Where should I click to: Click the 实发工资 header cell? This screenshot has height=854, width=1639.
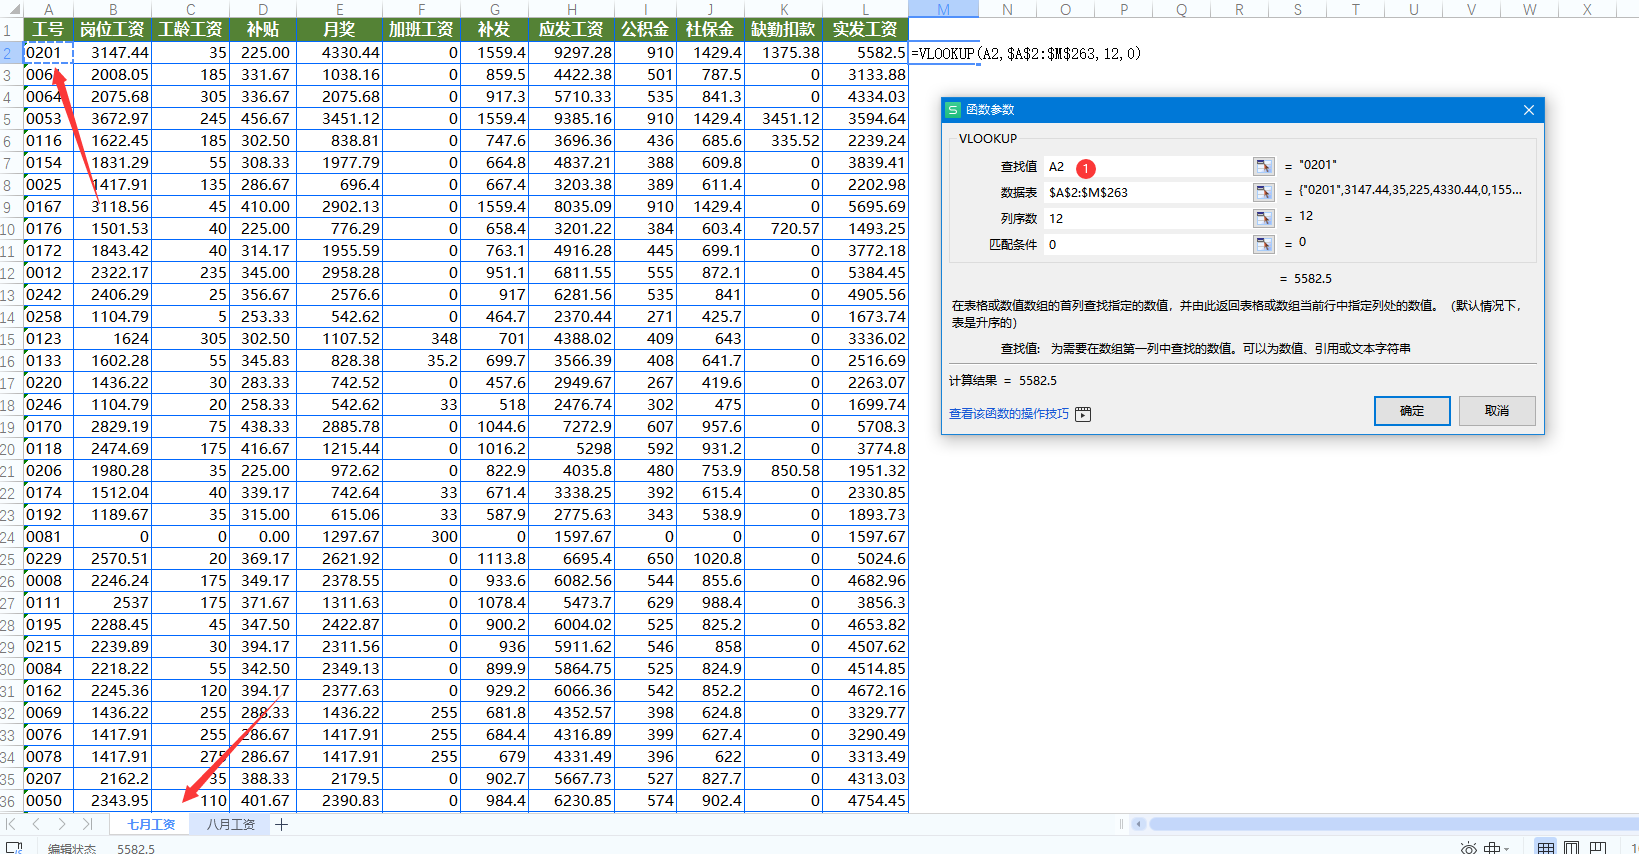[x=865, y=30]
